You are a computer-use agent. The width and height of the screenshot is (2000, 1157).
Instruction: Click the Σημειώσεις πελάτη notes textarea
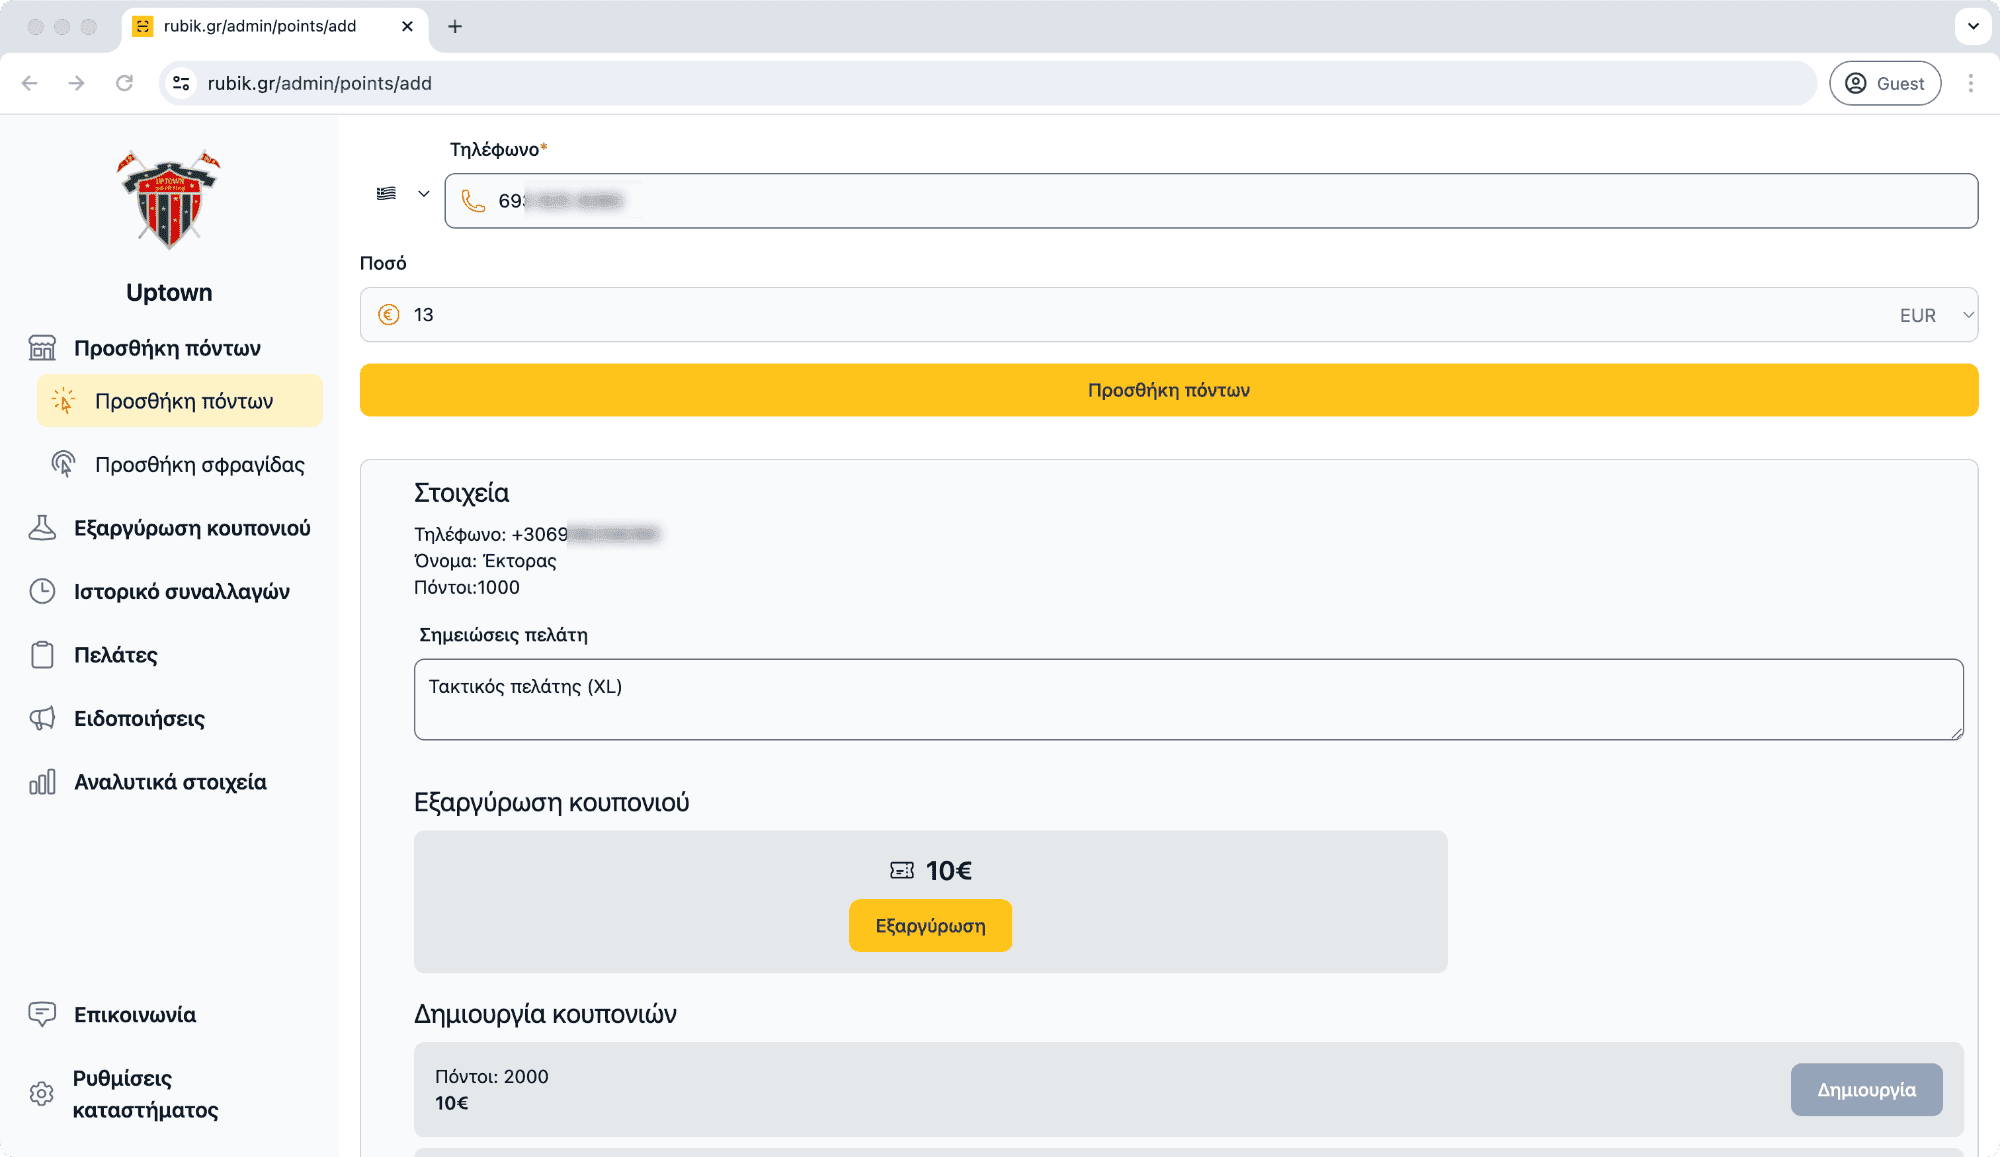[1188, 699]
